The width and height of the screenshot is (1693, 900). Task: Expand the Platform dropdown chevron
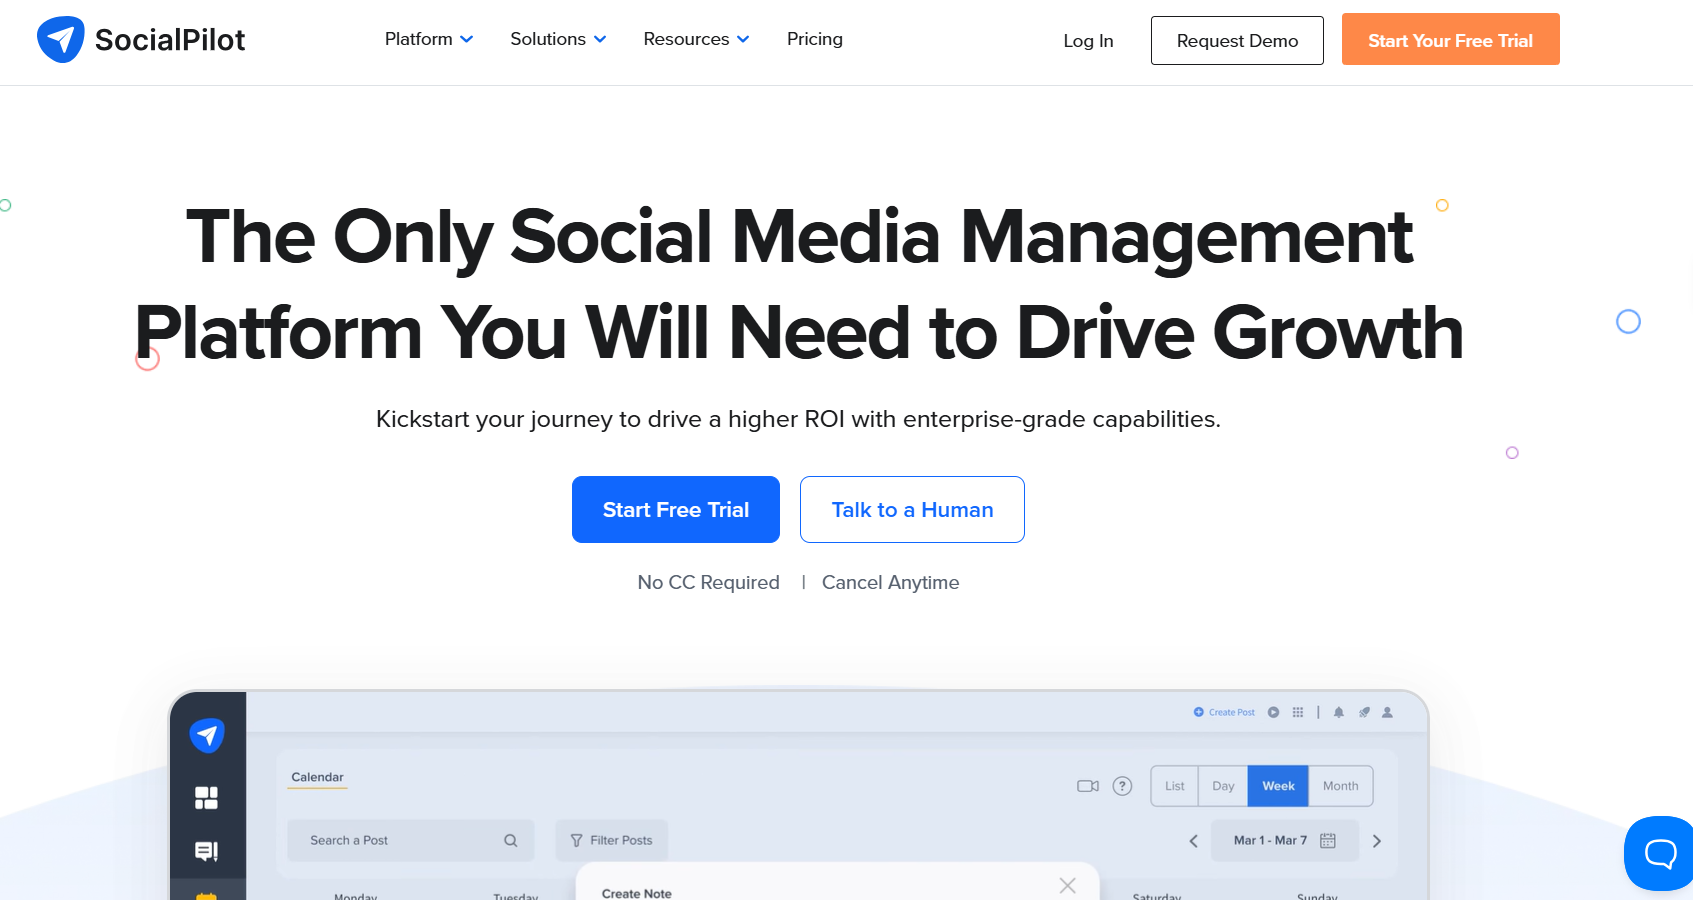(466, 39)
